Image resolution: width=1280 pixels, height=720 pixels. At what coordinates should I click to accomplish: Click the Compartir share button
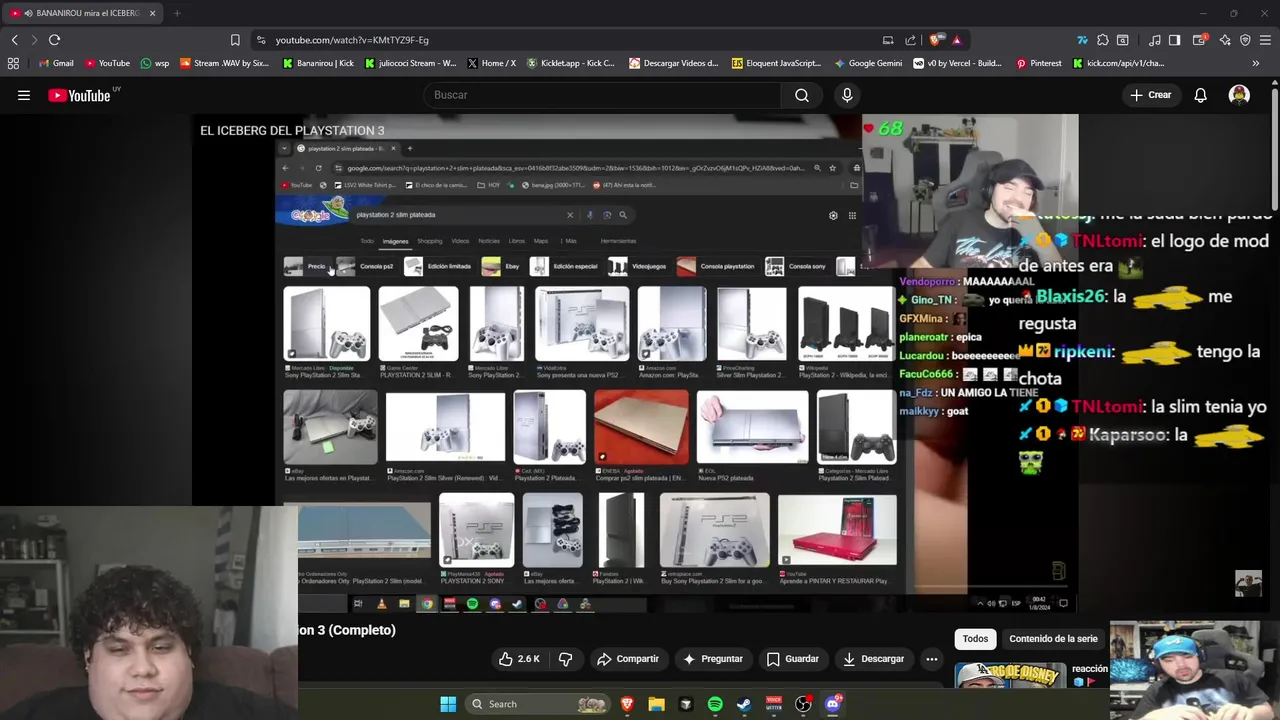coord(628,659)
